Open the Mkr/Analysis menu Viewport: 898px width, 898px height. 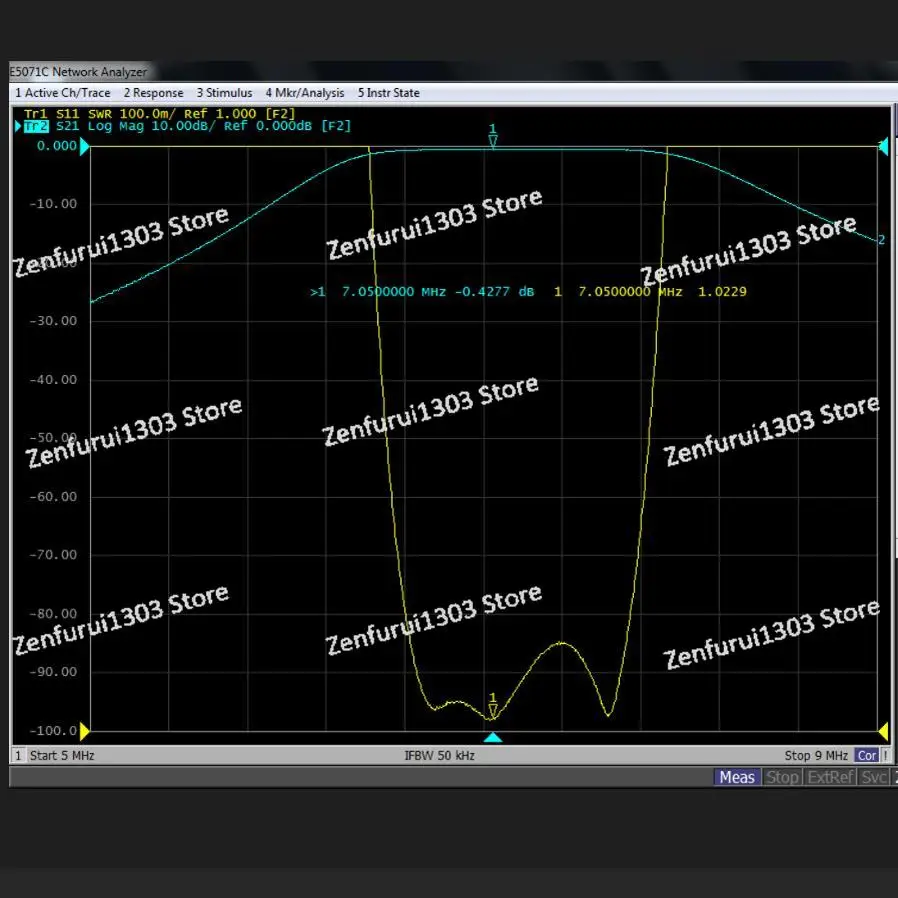304,93
